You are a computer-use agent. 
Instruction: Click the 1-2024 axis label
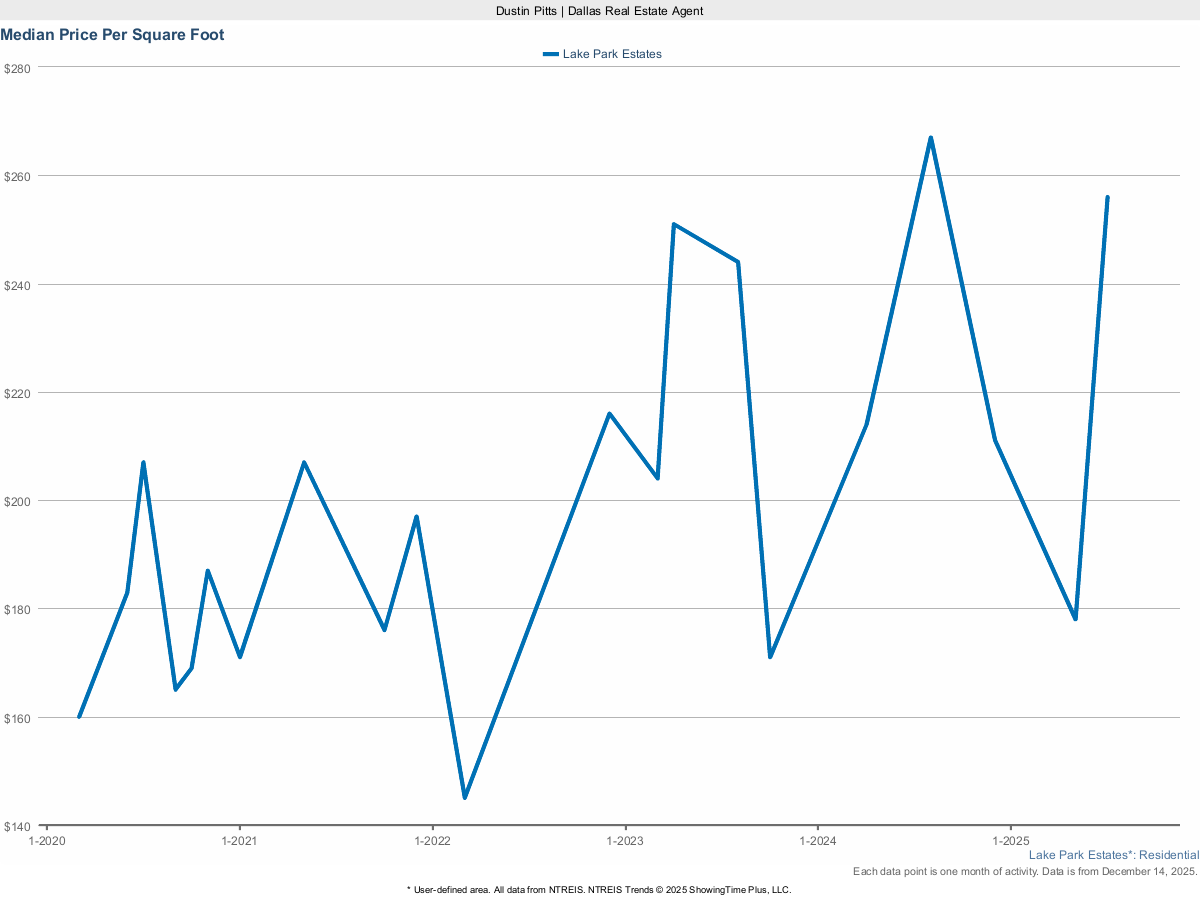820,841
